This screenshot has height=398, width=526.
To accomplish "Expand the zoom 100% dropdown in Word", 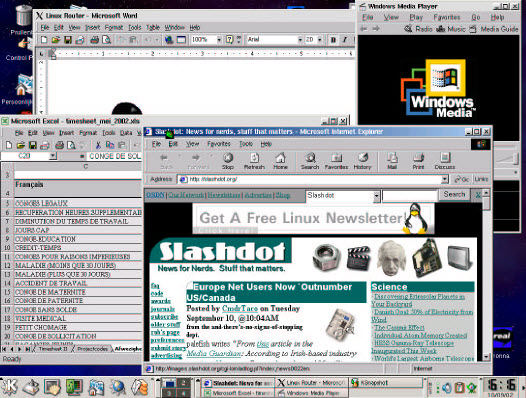I will [219, 40].
